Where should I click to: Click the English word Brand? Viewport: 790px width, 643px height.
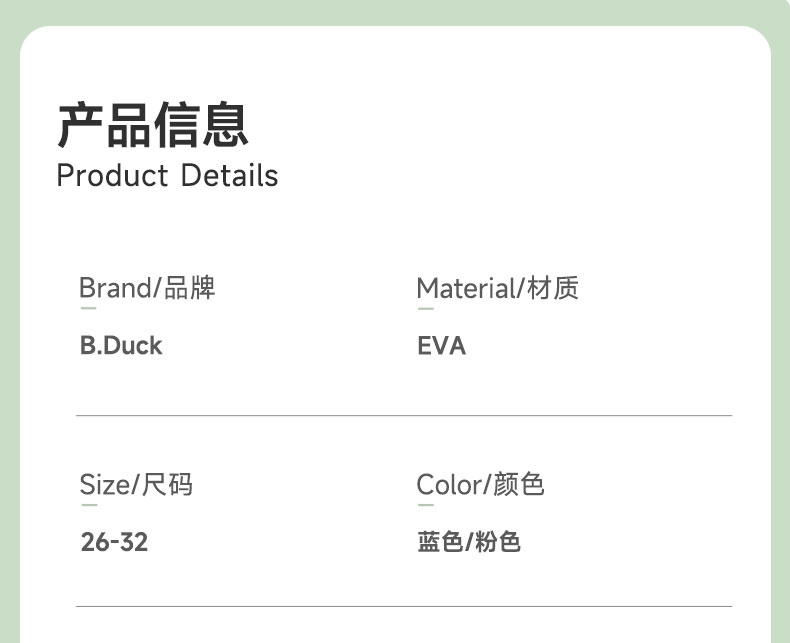click(x=115, y=289)
